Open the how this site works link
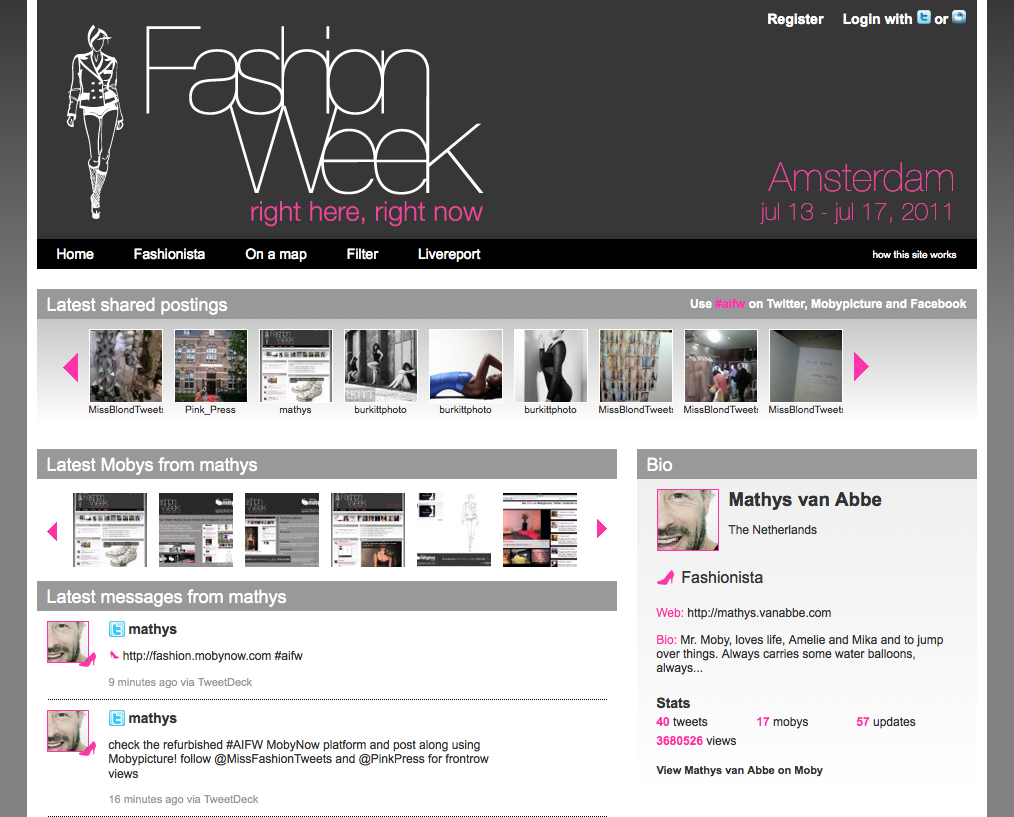 point(914,255)
